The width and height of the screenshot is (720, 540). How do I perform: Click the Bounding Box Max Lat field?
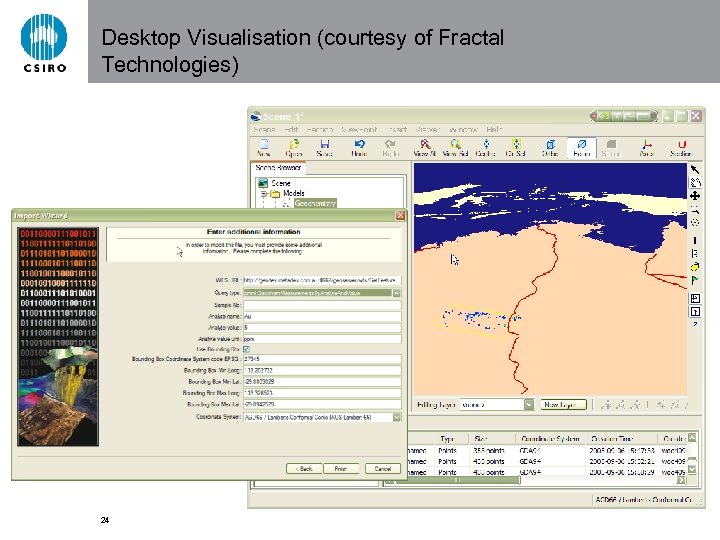coord(322,405)
